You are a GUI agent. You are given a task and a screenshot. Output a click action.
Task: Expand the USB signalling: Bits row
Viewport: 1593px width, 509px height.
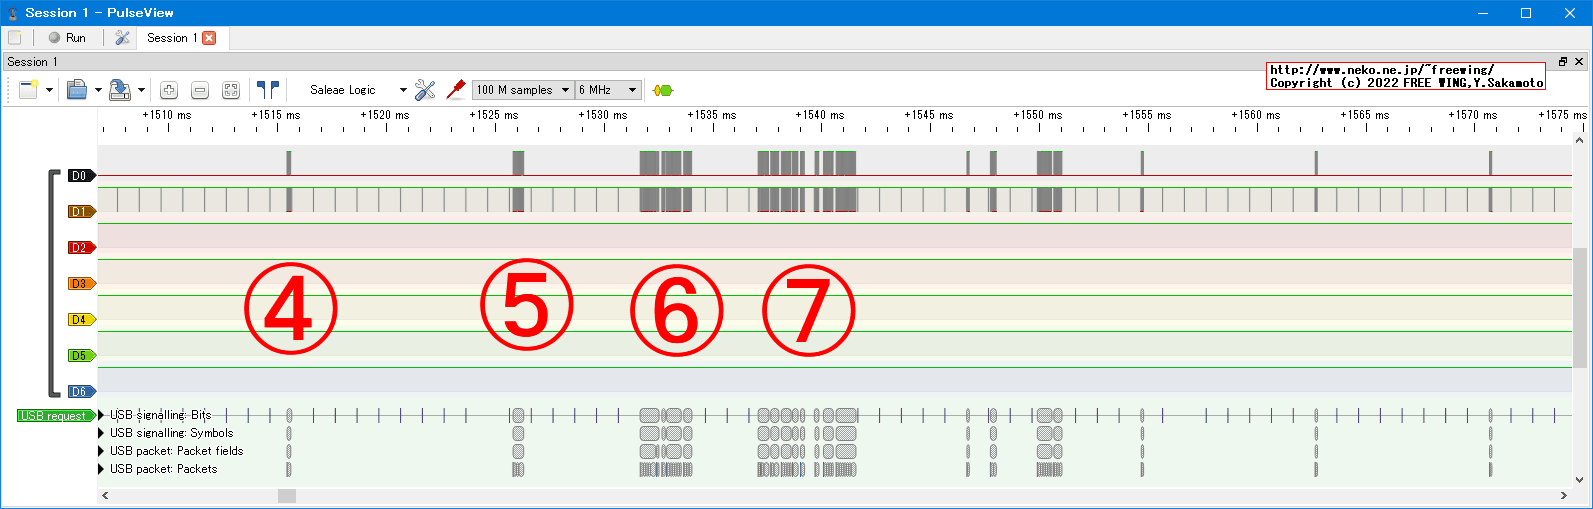tap(101, 415)
